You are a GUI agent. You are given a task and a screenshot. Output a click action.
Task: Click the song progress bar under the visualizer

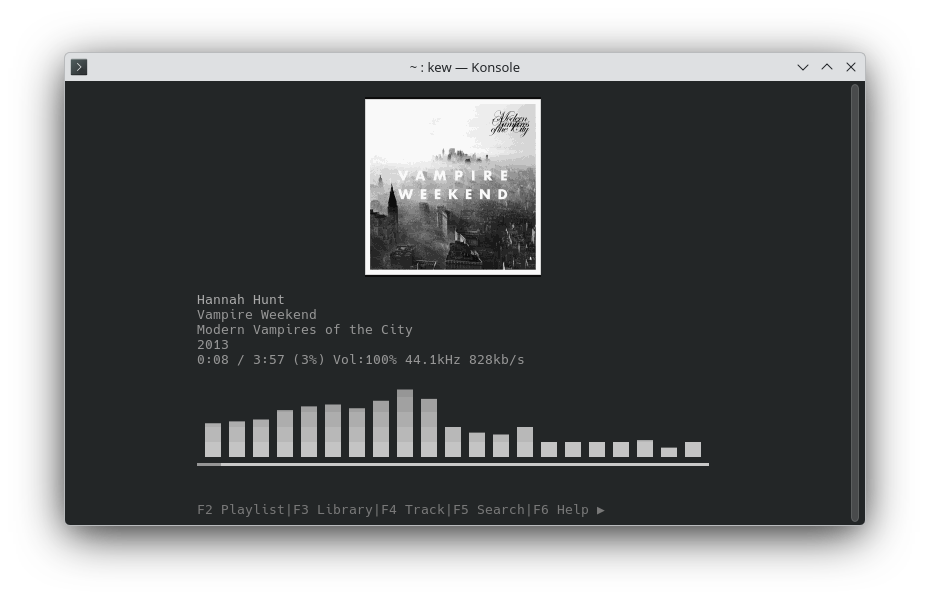453,464
